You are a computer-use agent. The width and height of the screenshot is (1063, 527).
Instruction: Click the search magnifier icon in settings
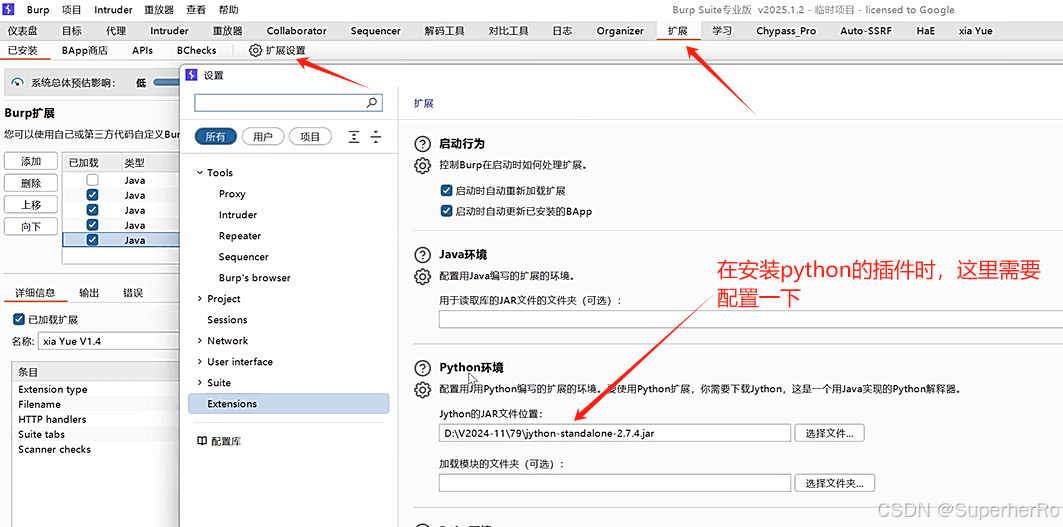point(372,103)
